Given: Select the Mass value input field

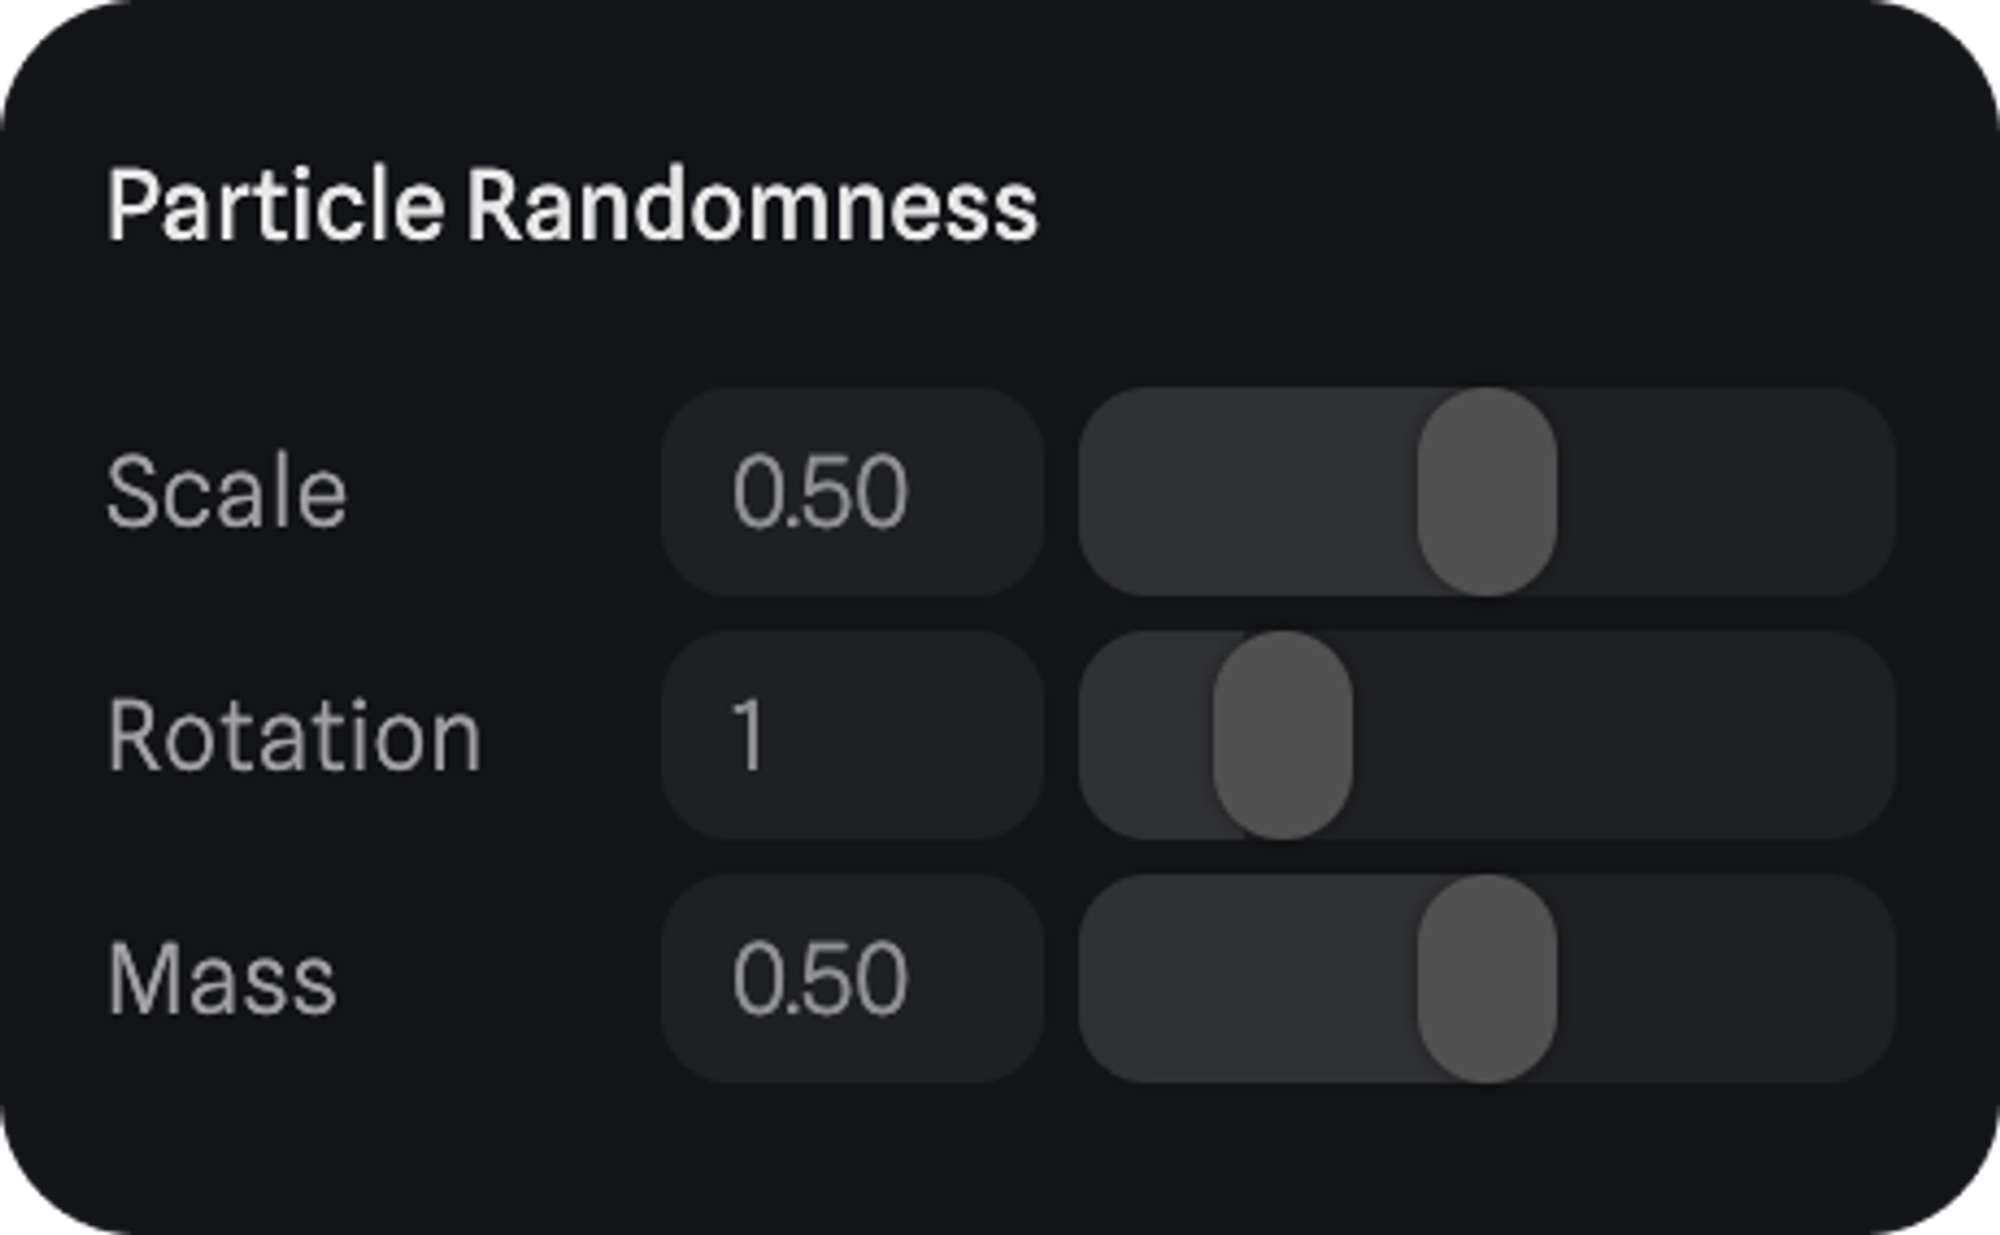Looking at the screenshot, I should 852,978.
